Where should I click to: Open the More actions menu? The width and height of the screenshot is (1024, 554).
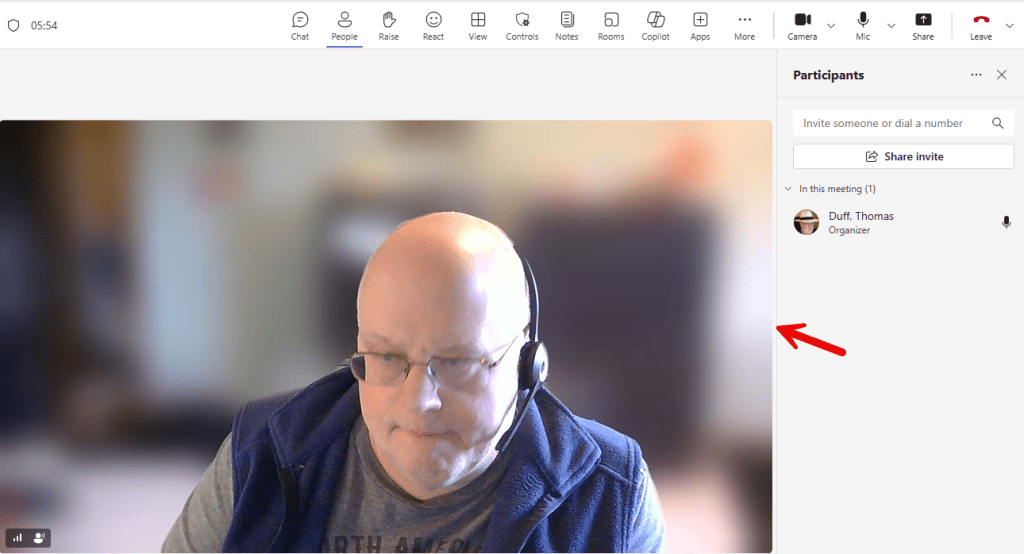744,25
